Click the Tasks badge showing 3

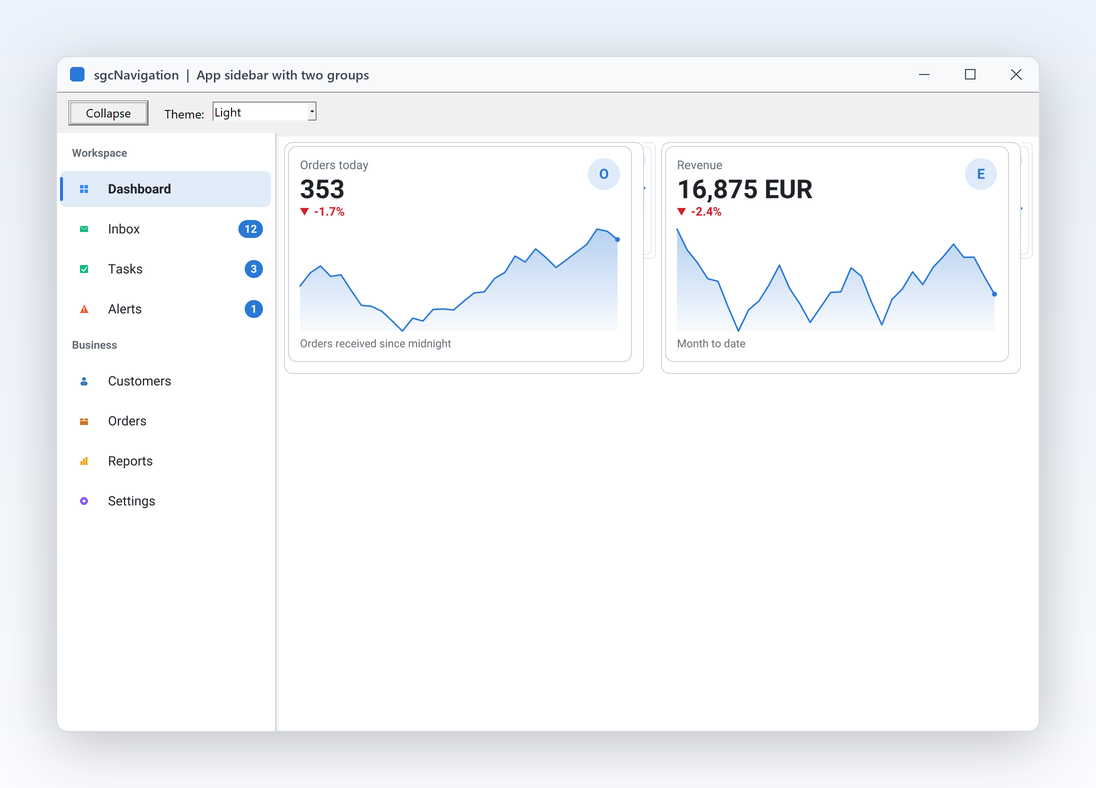tap(254, 268)
